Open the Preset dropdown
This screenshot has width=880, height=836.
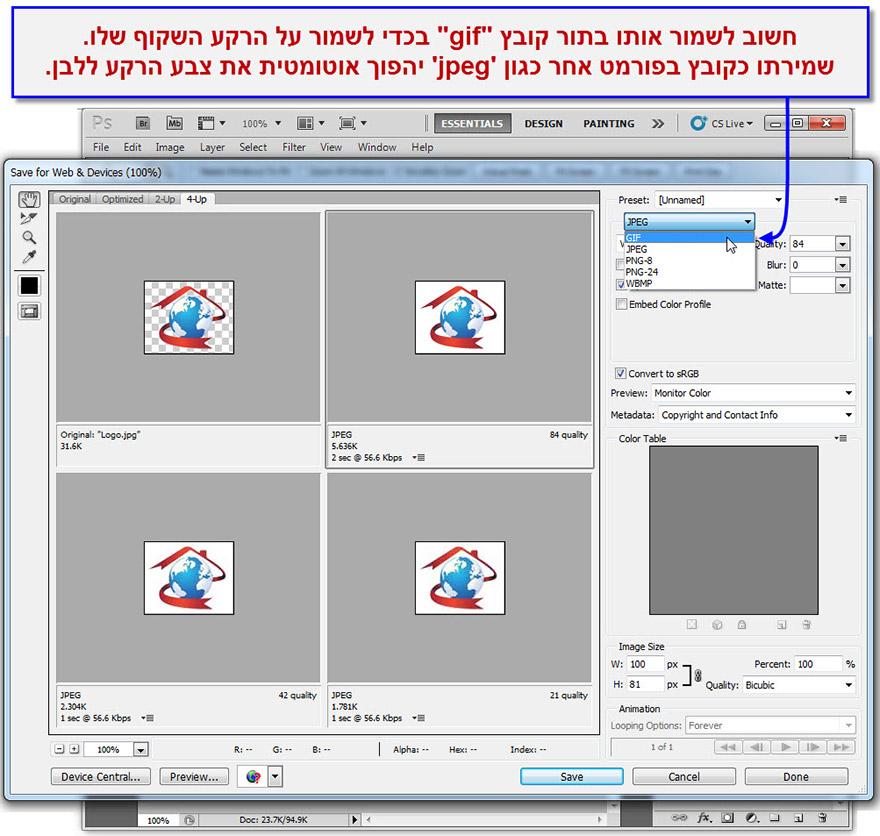(x=721, y=200)
